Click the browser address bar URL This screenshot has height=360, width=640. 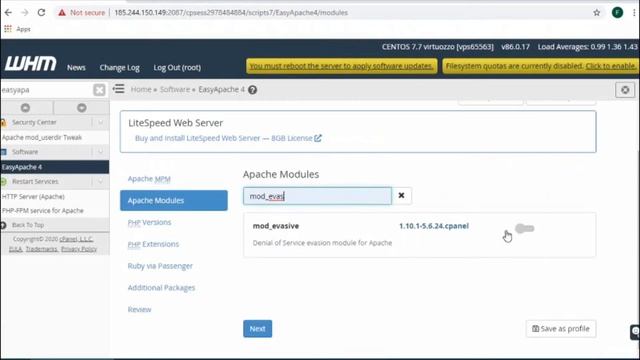231,13
